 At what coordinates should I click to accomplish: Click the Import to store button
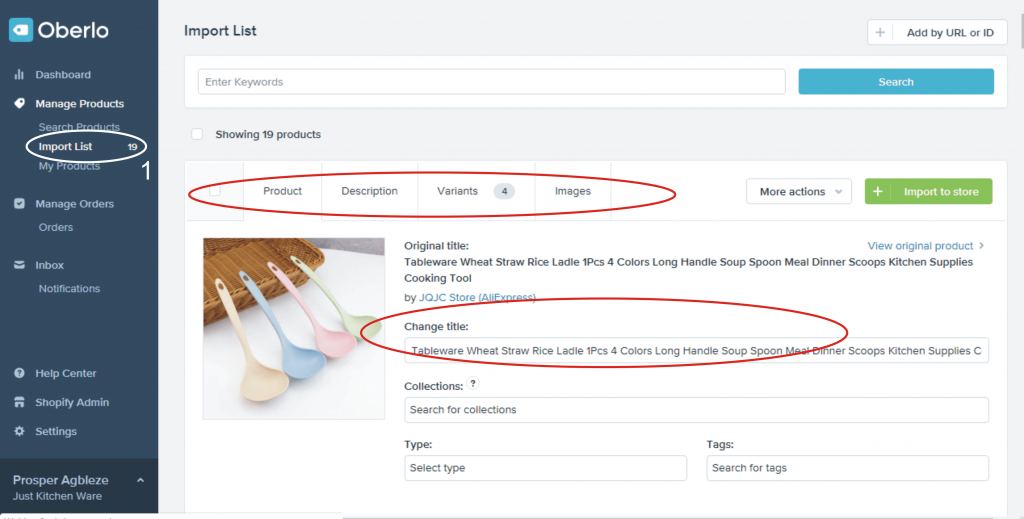[x=929, y=191]
